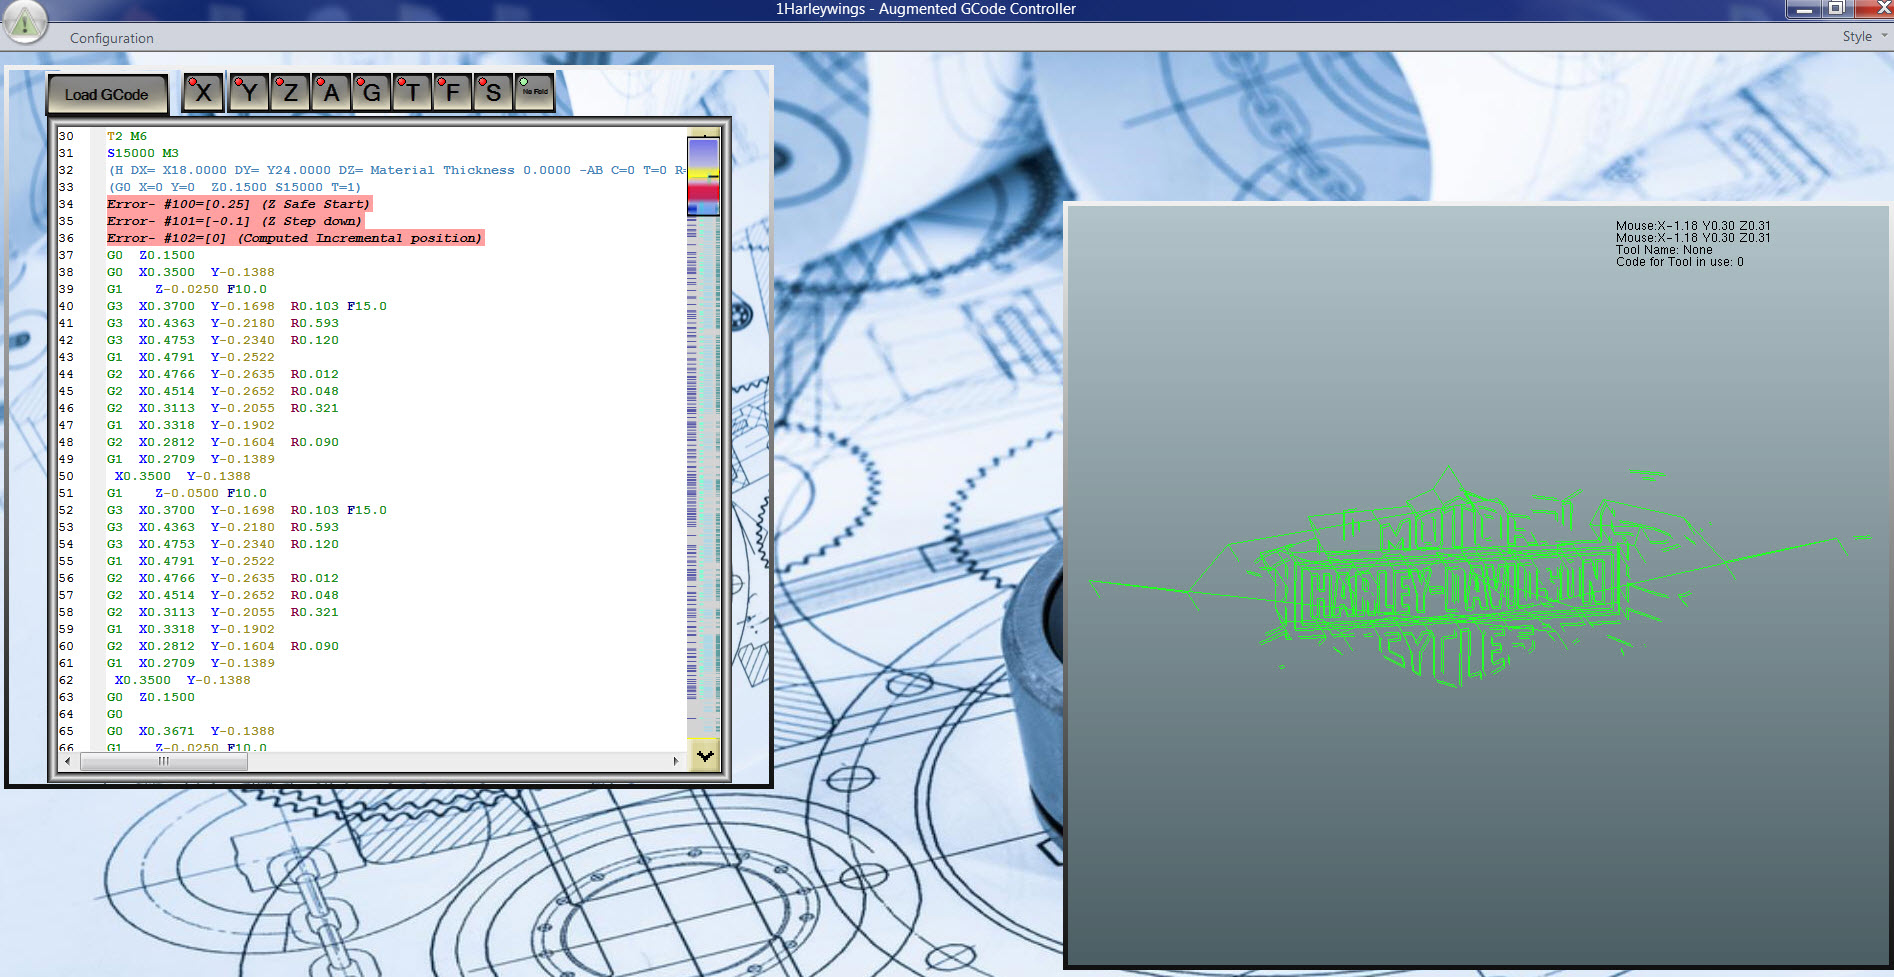Select the Error #100 Z Safe Start line
Viewport: 1894px width, 977px height.
[x=239, y=204]
